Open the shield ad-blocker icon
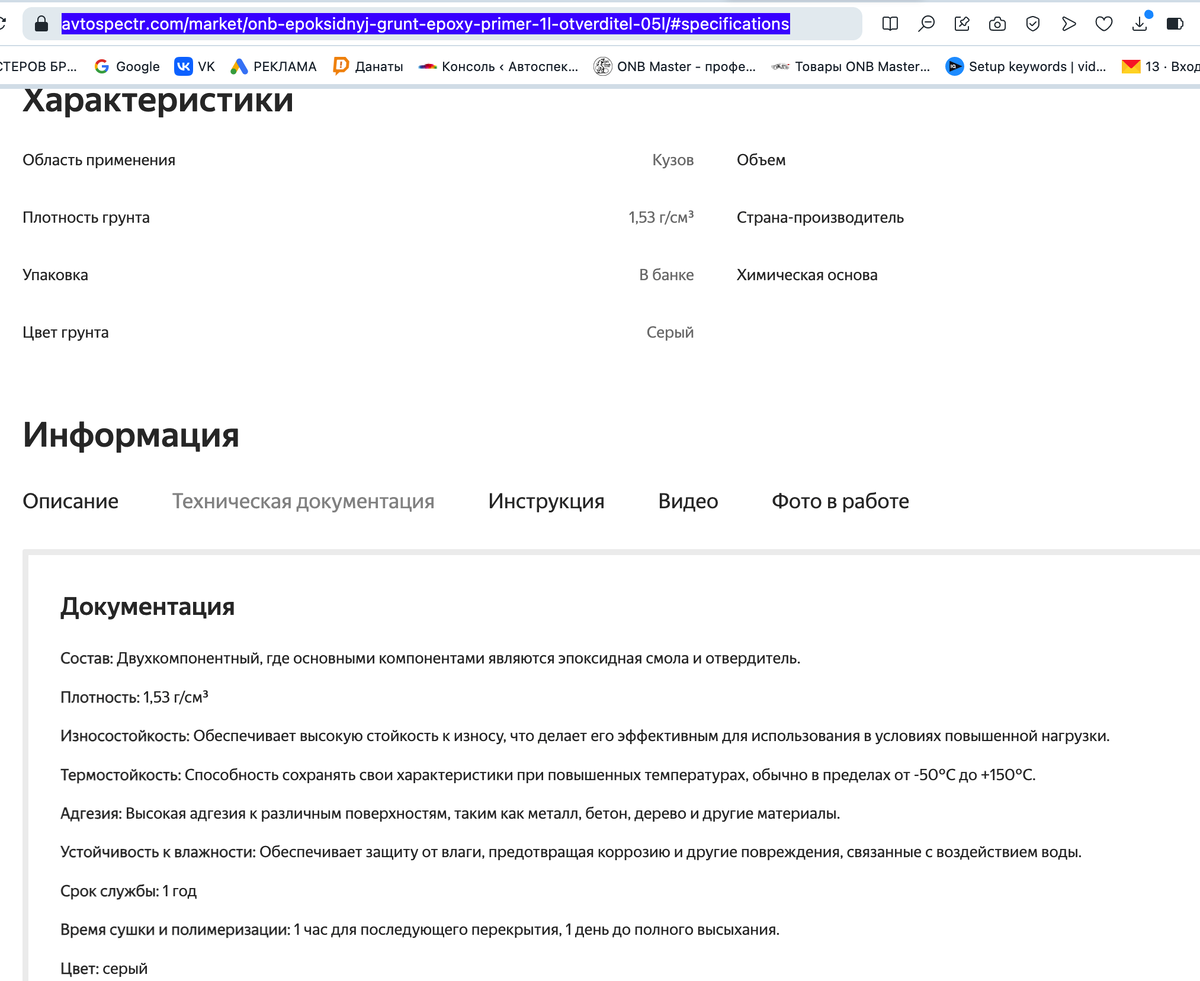Screen dimensions: 1200x981 pyautogui.click(x=1033, y=23)
